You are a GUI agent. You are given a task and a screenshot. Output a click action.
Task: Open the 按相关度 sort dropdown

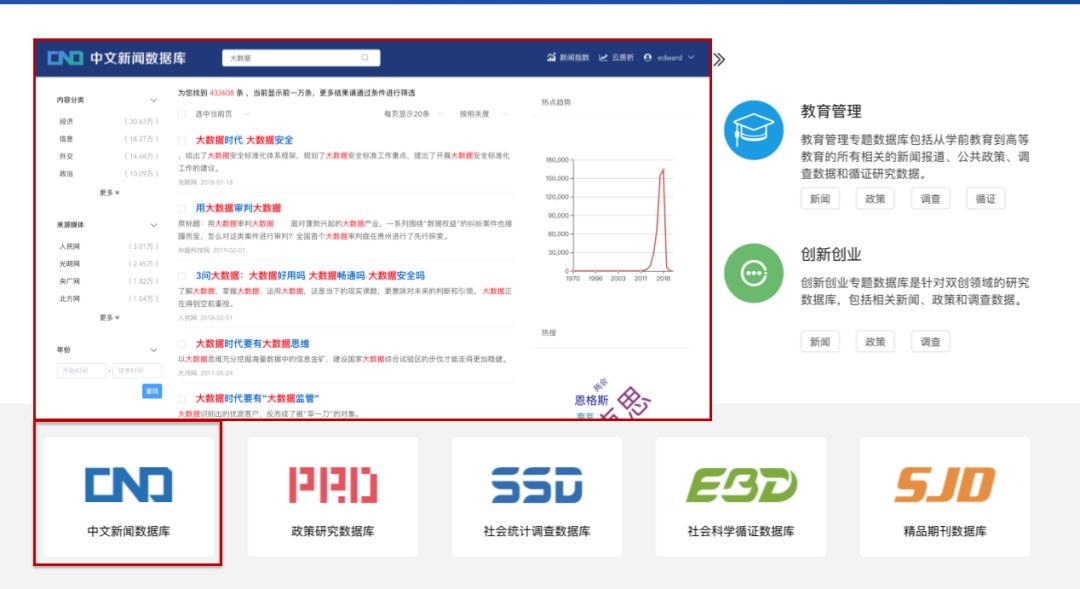coord(484,114)
